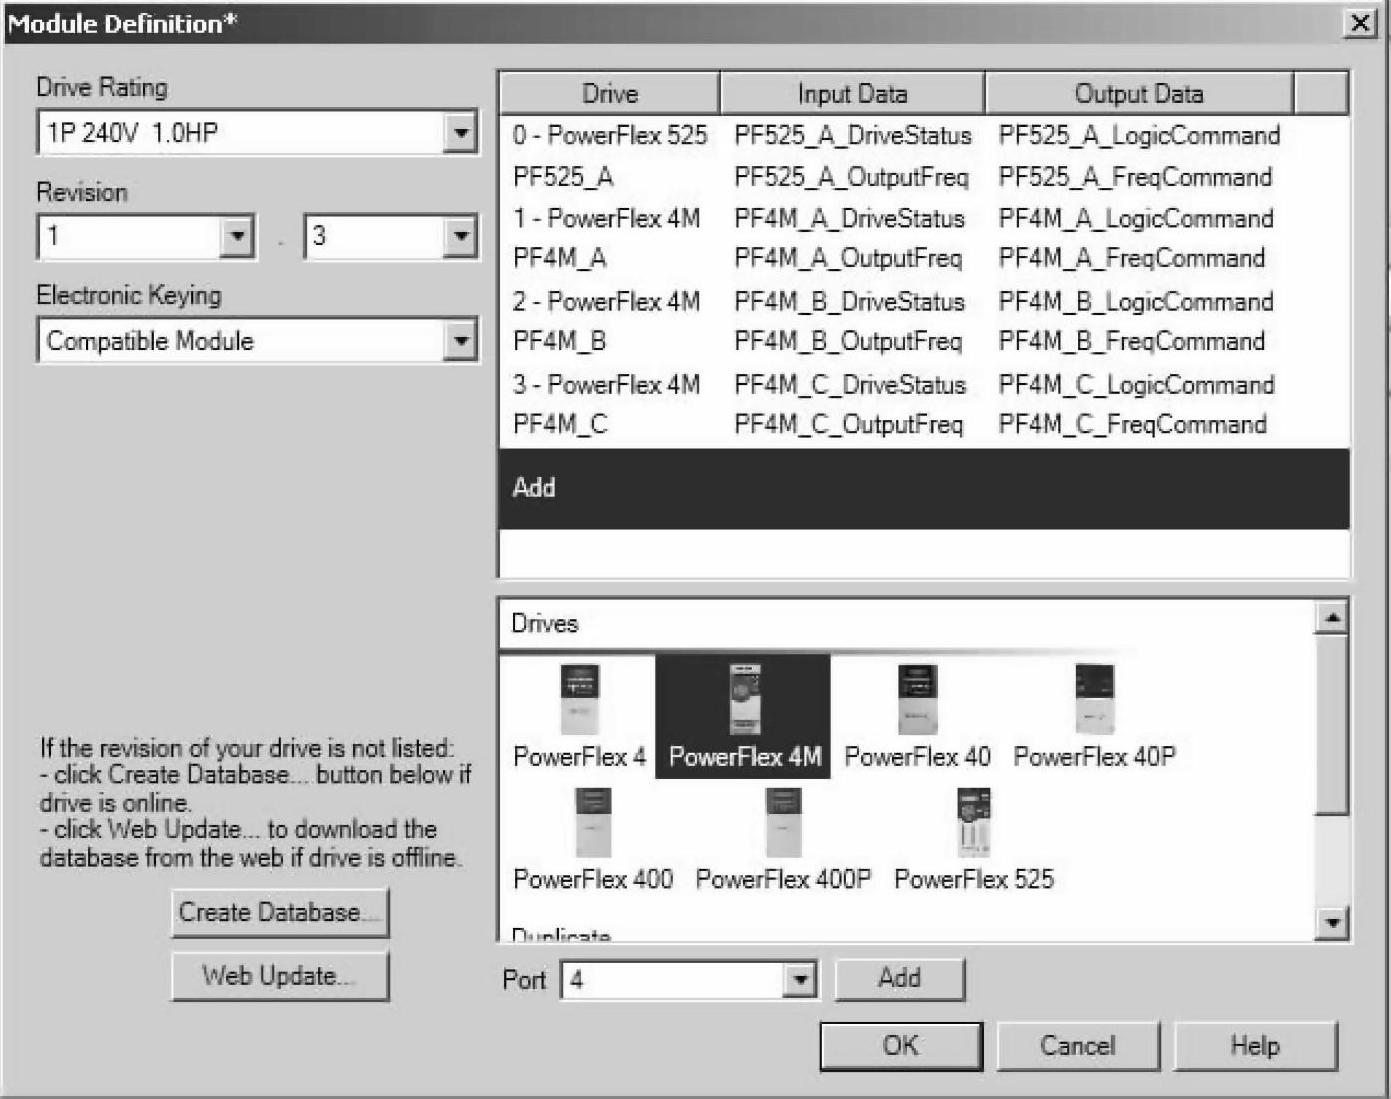
Task: Click the Drives list scrollbar down arrow
Action: pyautogui.click(x=1331, y=921)
